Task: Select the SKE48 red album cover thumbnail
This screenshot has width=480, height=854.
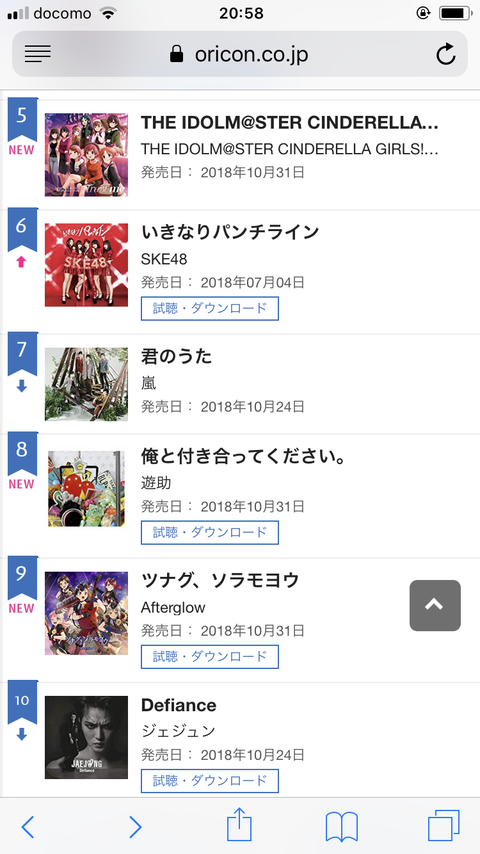Action: (x=86, y=264)
